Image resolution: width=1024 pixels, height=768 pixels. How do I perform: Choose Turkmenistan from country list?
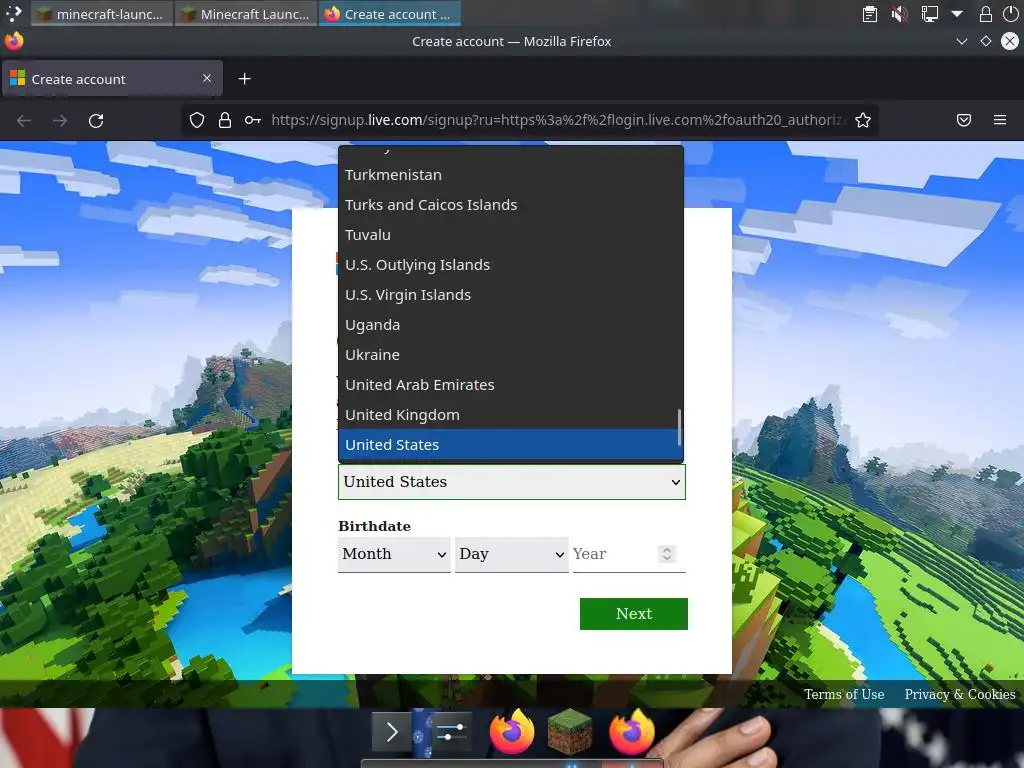click(511, 175)
